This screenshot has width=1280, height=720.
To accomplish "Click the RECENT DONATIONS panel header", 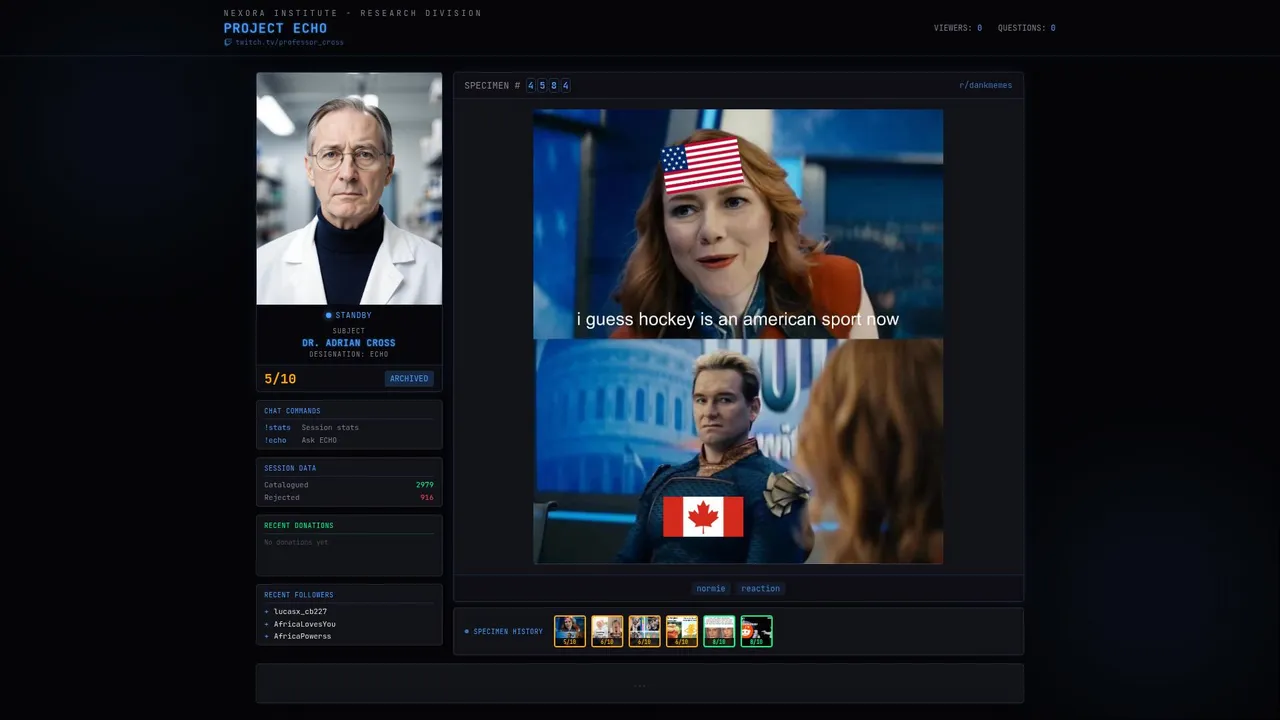I will [299, 526].
